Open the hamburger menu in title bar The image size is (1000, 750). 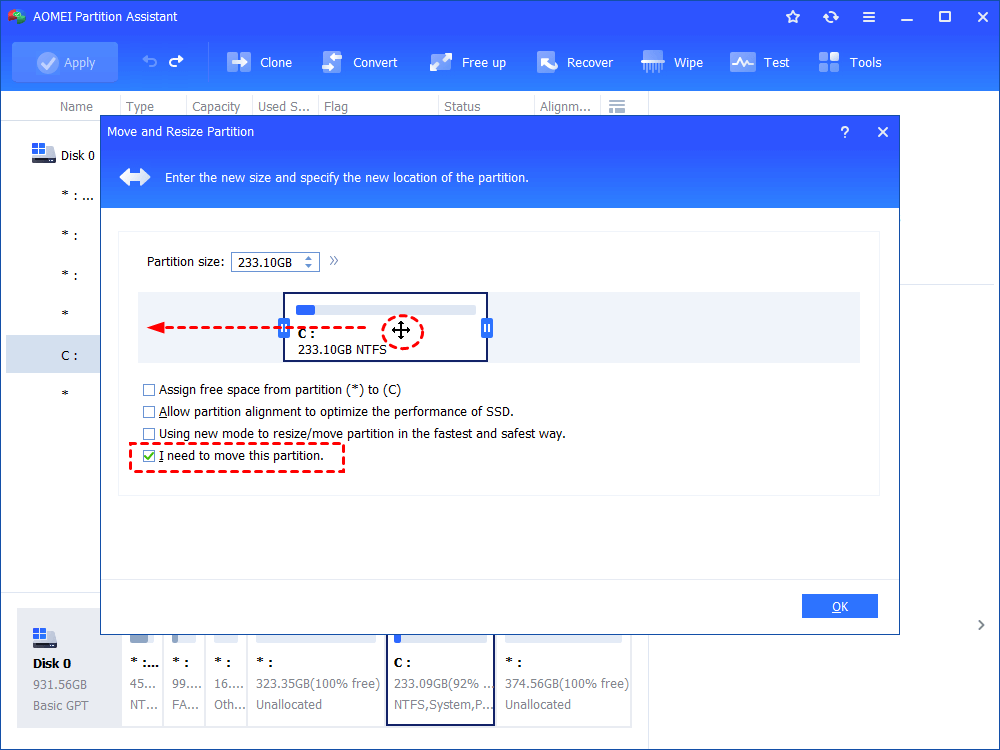click(x=869, y=17)
